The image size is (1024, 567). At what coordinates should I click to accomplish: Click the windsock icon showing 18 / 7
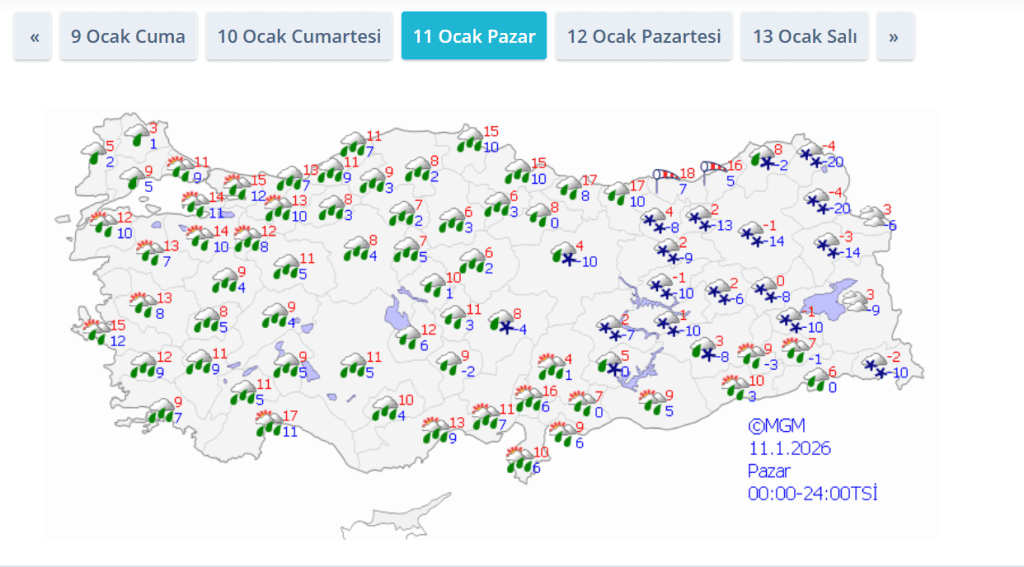pos(667,178)
